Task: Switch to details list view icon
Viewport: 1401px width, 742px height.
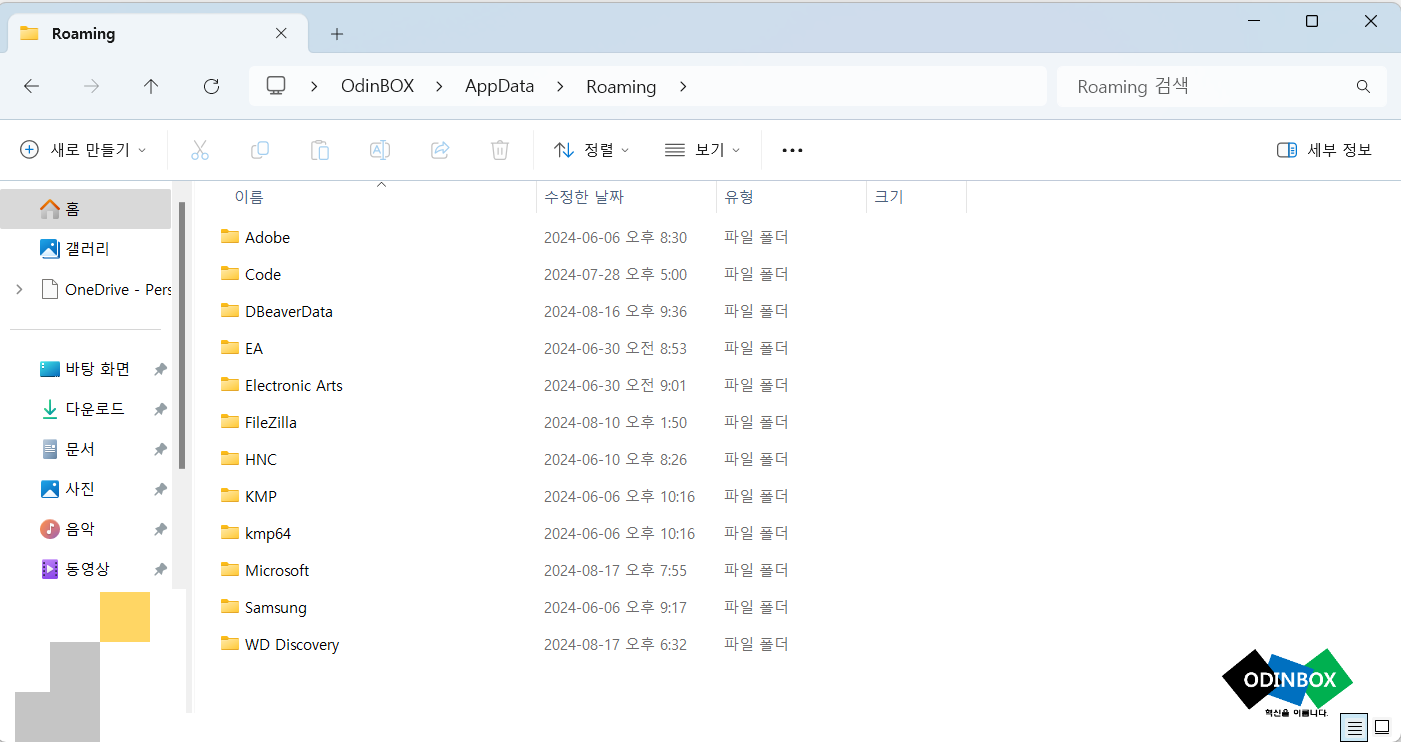Action: tap(1355, 727)
